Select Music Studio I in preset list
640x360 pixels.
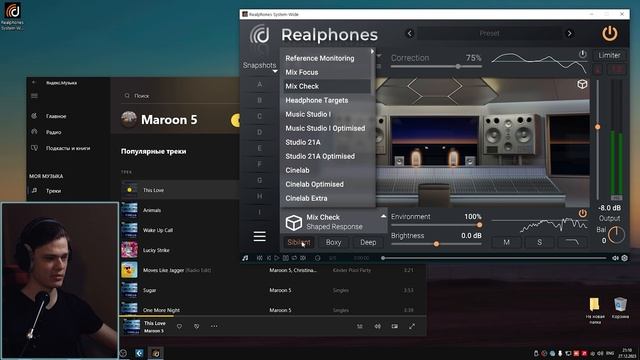pyautogui.click(x=308, y=114)
